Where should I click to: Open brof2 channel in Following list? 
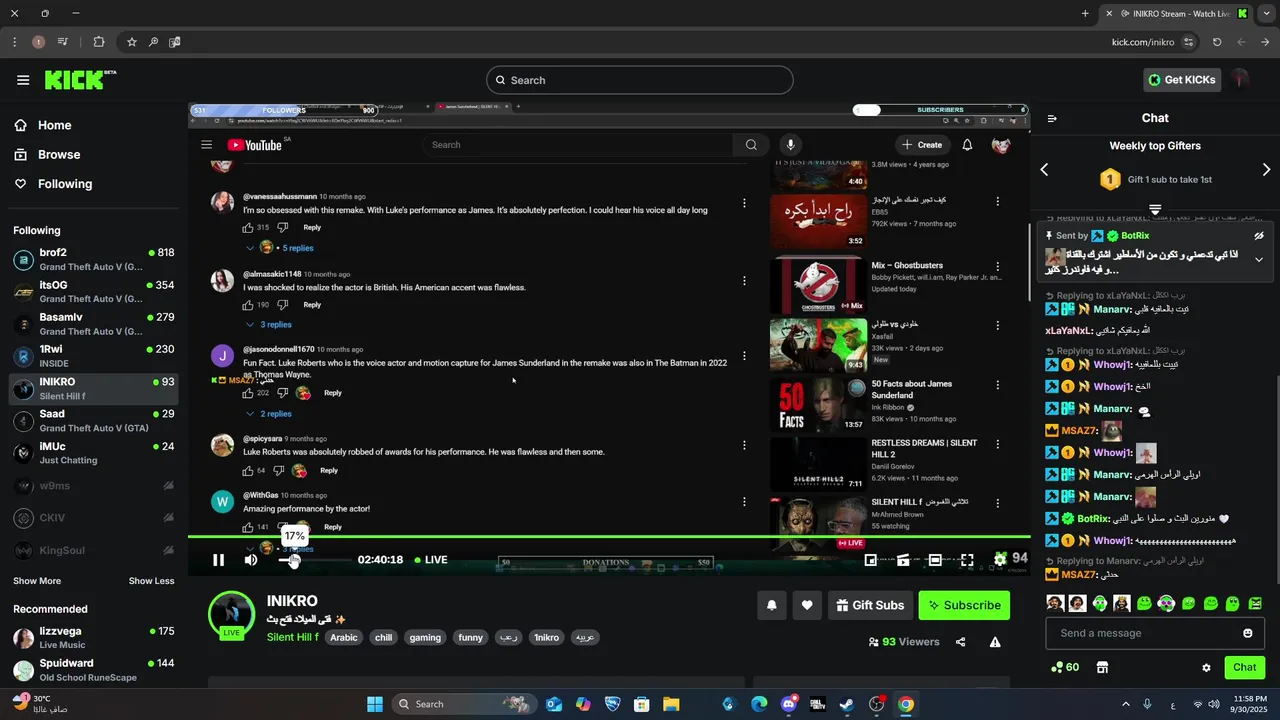[94, 260]
